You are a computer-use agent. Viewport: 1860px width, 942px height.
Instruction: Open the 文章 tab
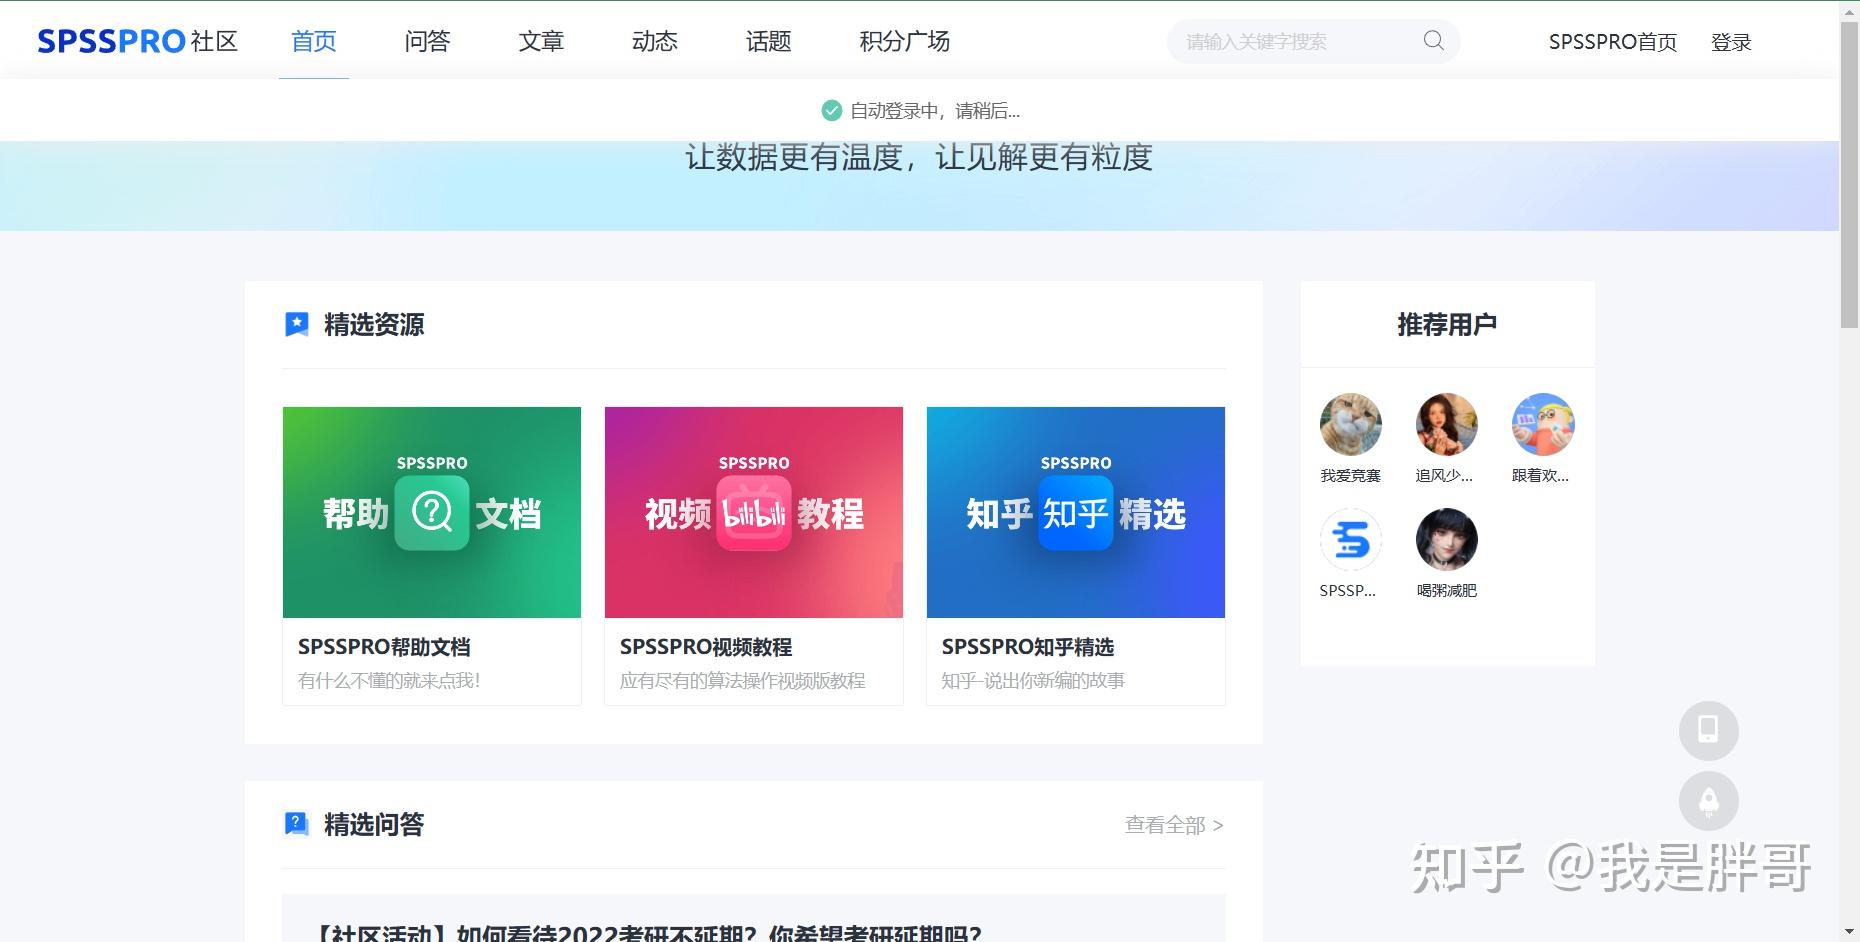click(541, 41)
